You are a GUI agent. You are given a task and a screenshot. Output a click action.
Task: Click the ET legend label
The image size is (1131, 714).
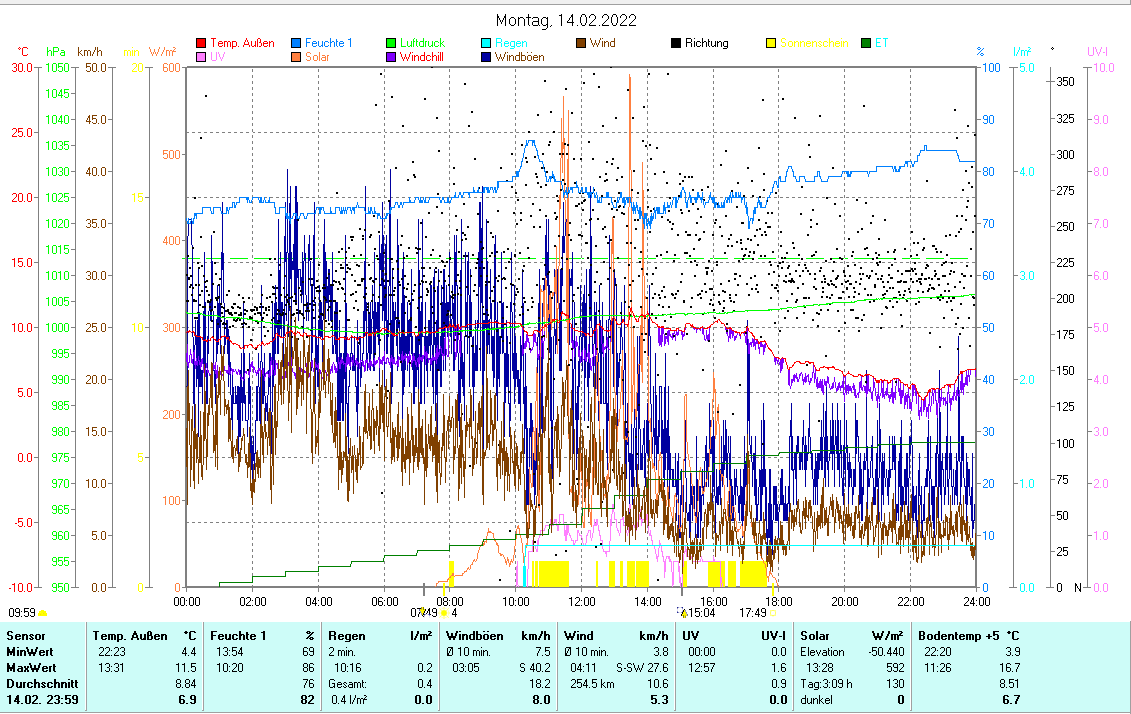click(x=881, y=44)
